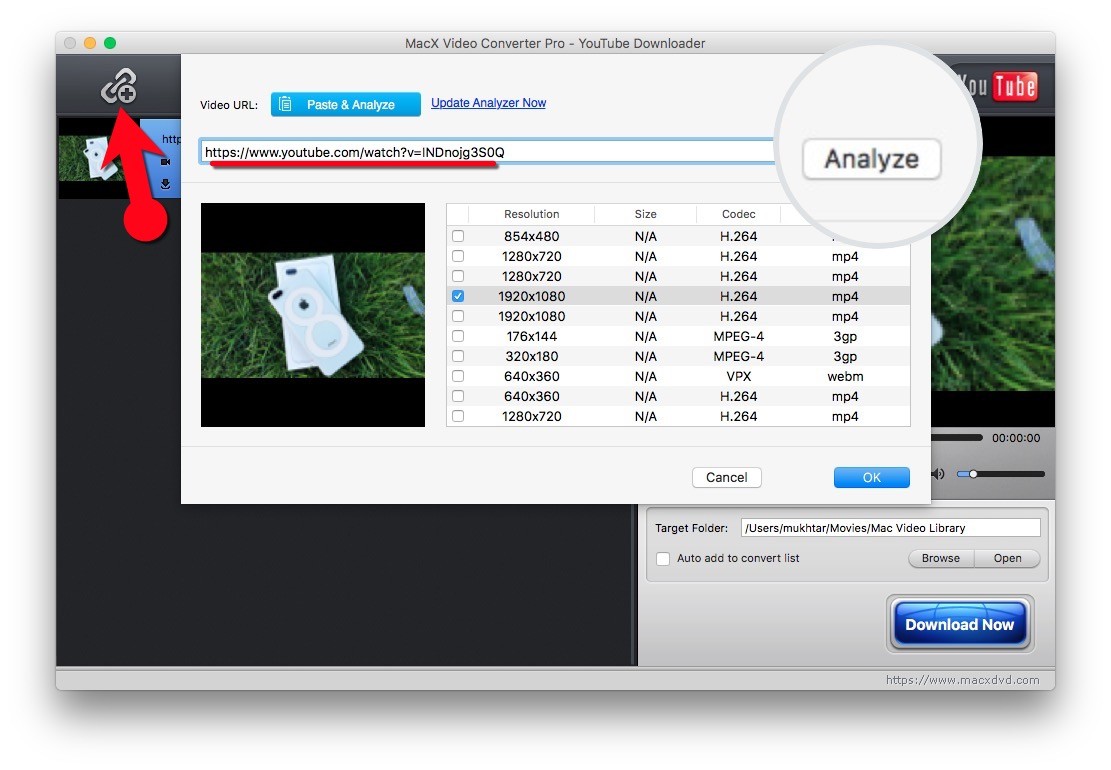The image size is (1111, 770).
Task: Click inside the Video URL text field
Action: tap(487, 152)
